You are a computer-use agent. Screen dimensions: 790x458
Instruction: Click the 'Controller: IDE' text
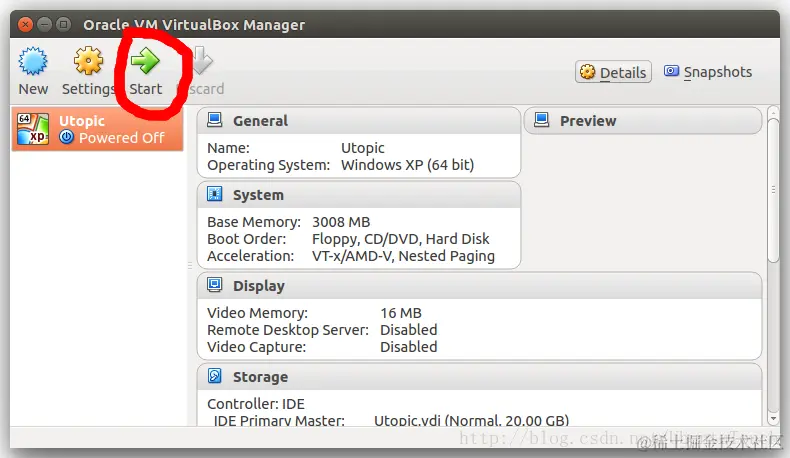point(256,404)
